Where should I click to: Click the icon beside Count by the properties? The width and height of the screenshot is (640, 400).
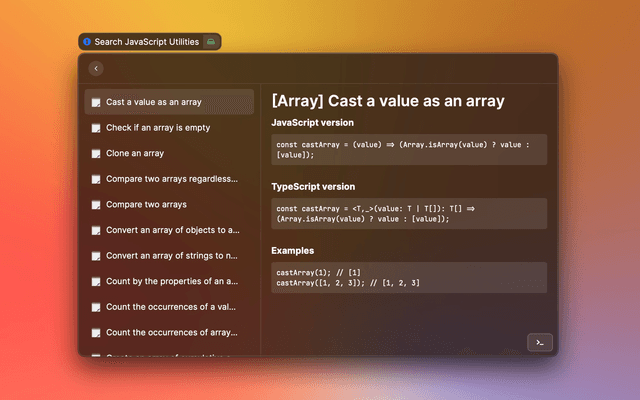tap(96, 281)
